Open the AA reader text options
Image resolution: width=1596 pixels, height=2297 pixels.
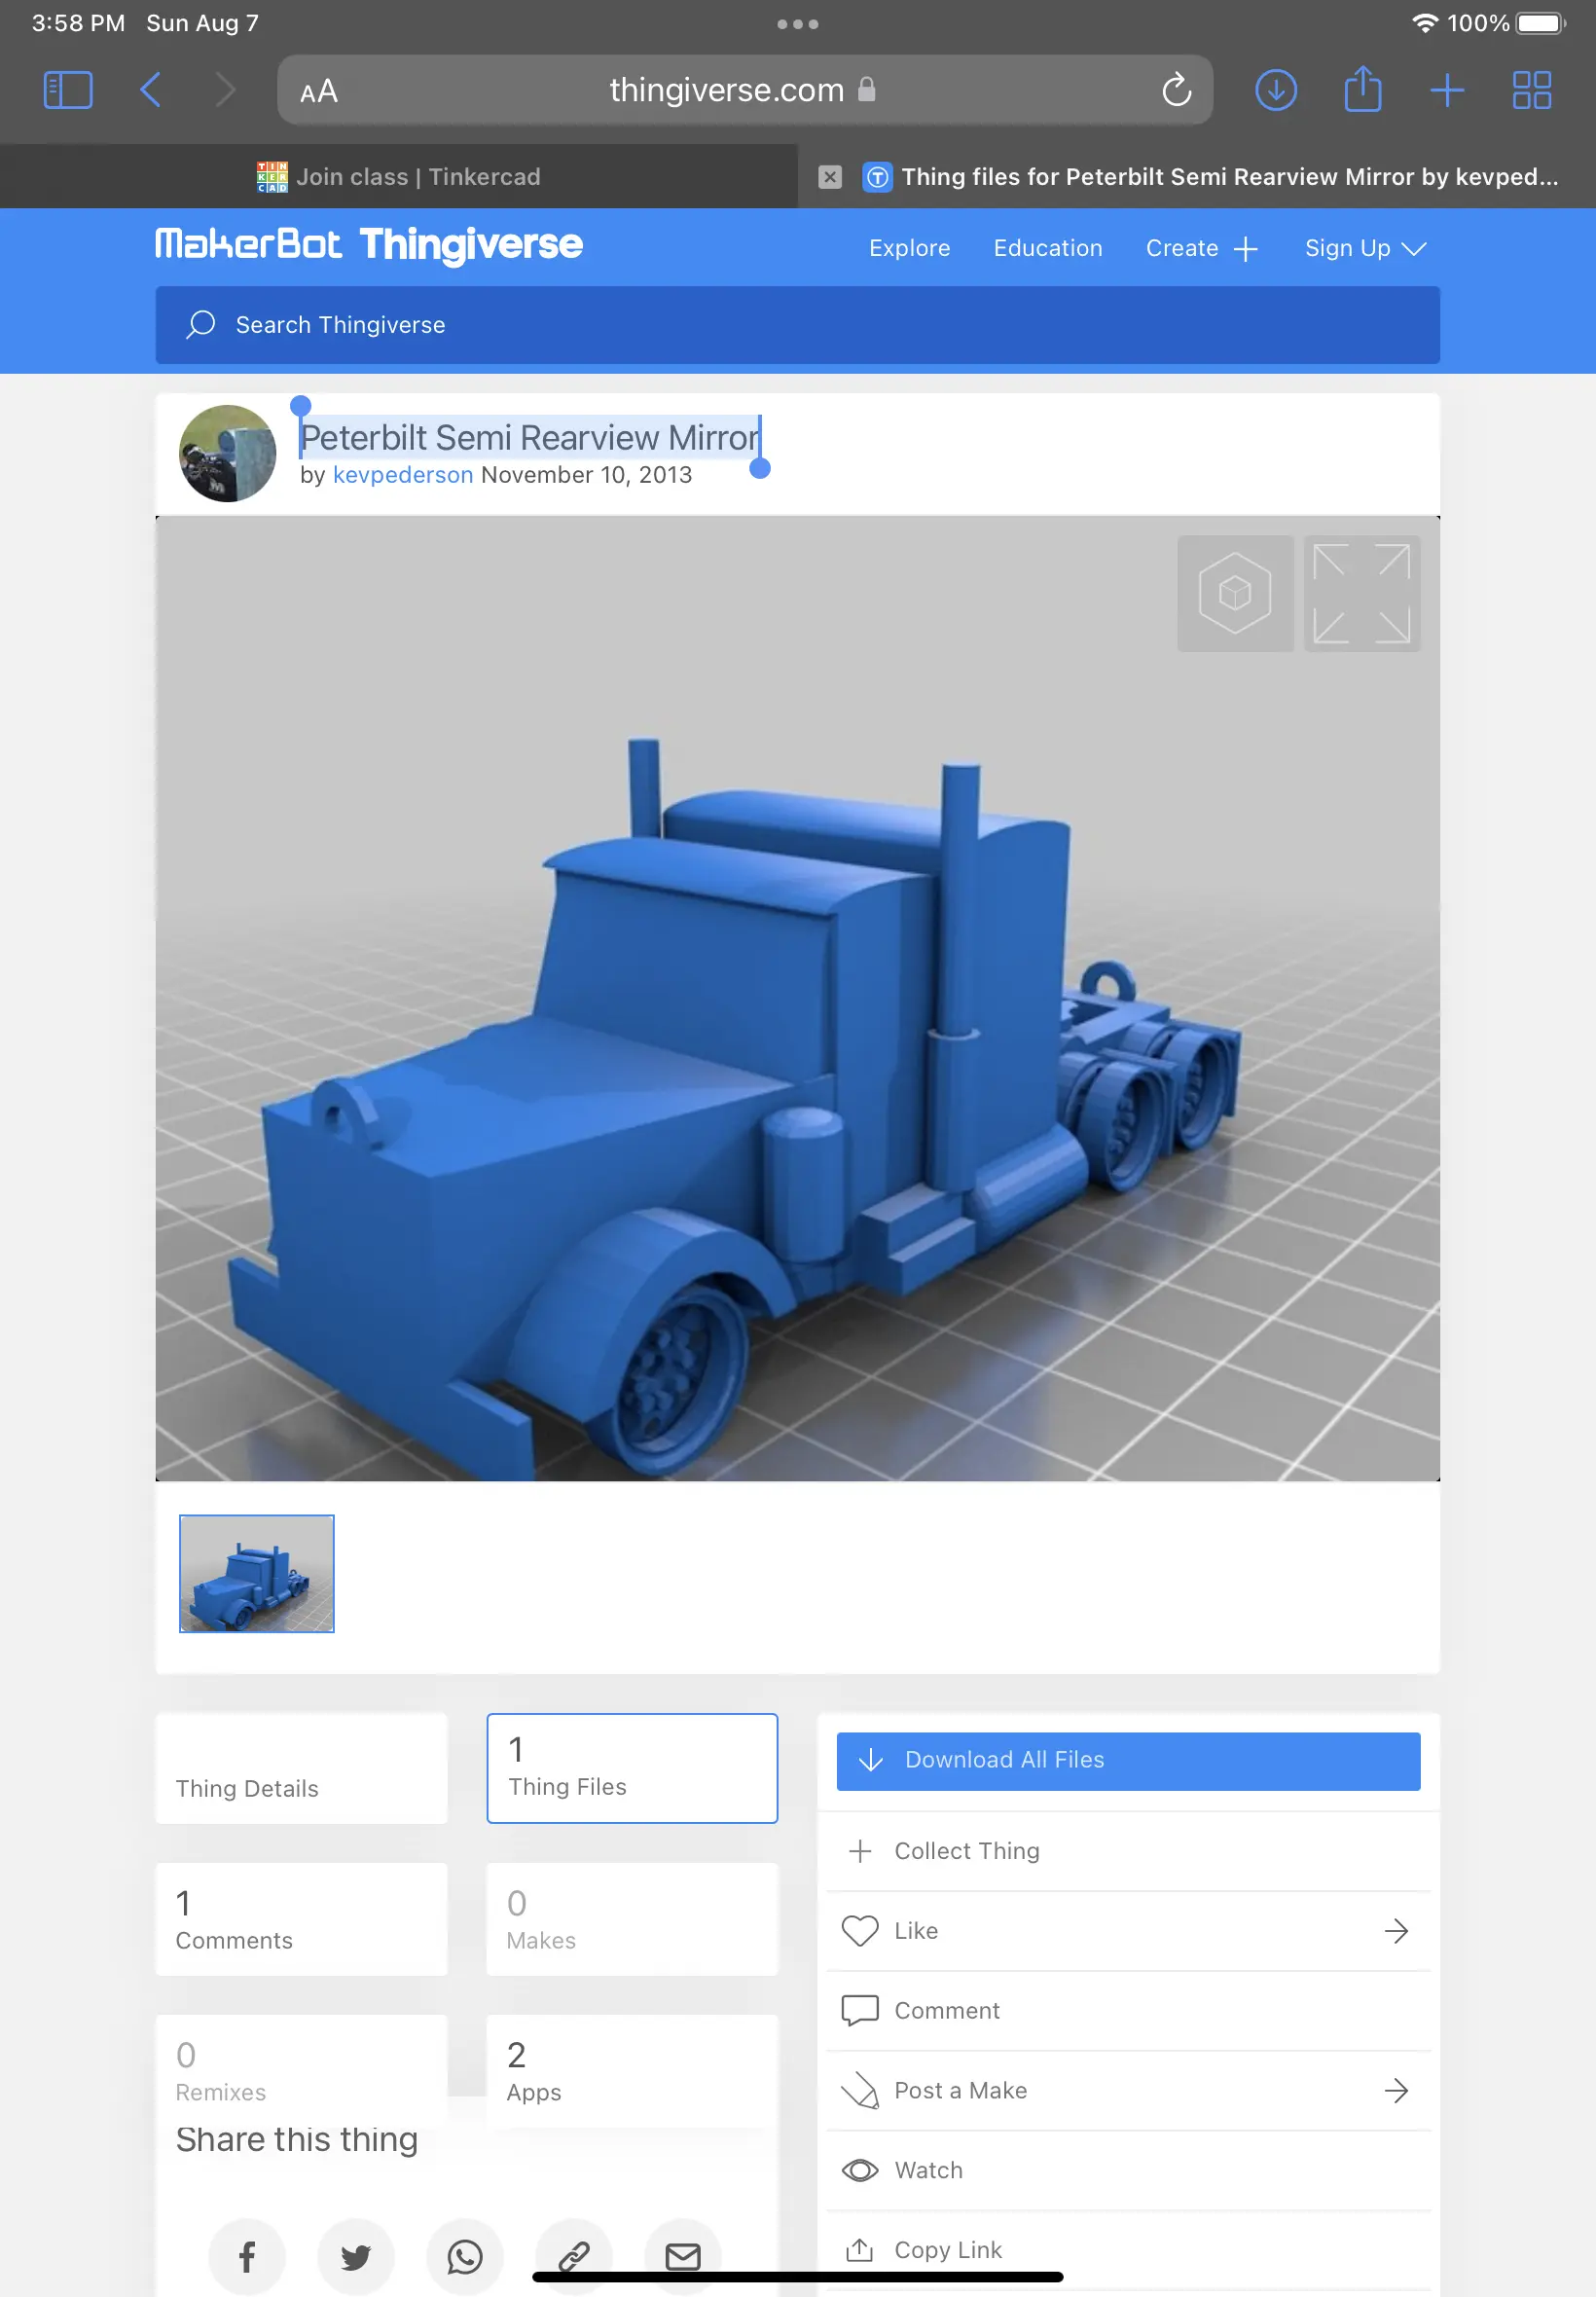pos(319,92)
